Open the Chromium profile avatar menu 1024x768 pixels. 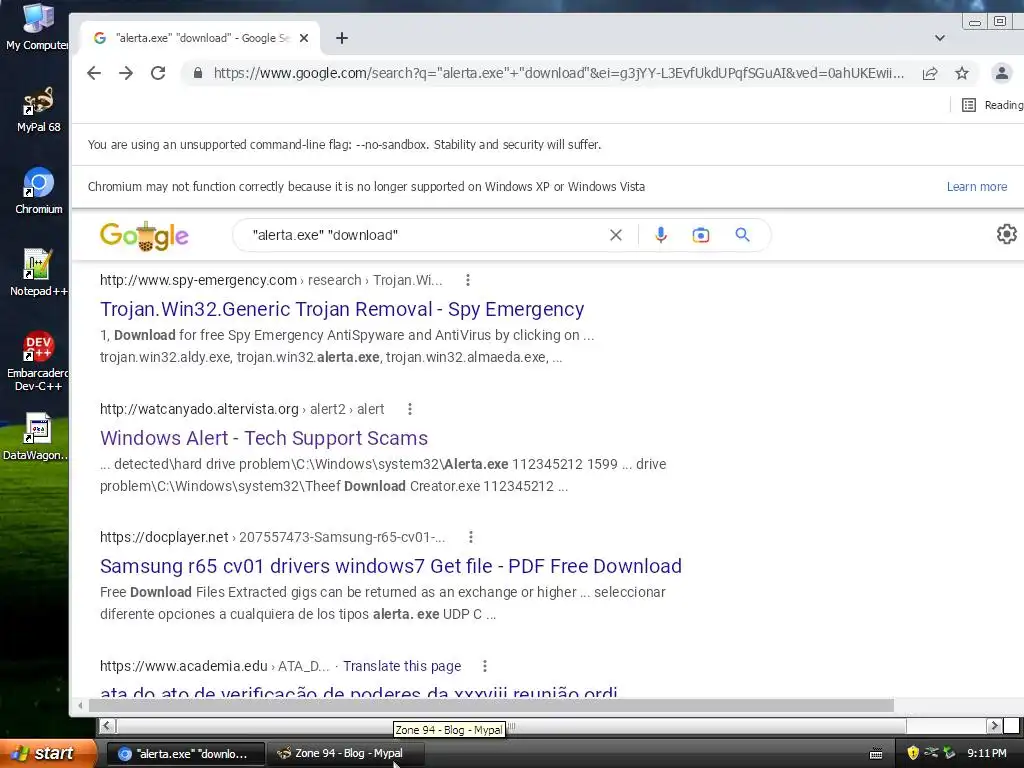[1001, 73]
